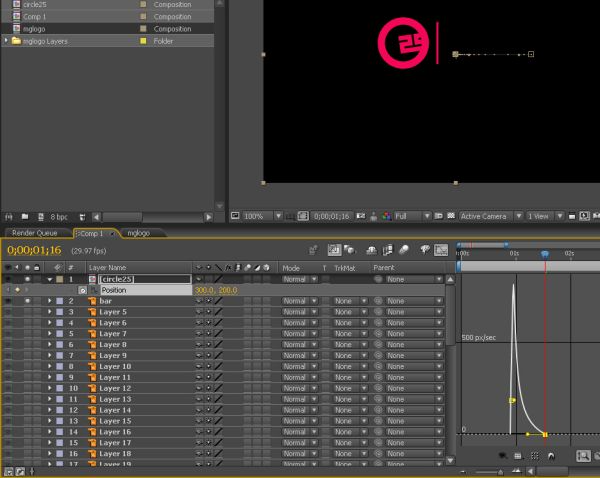
Task: Open the Render Queue tab
Action: coord(34,233)
